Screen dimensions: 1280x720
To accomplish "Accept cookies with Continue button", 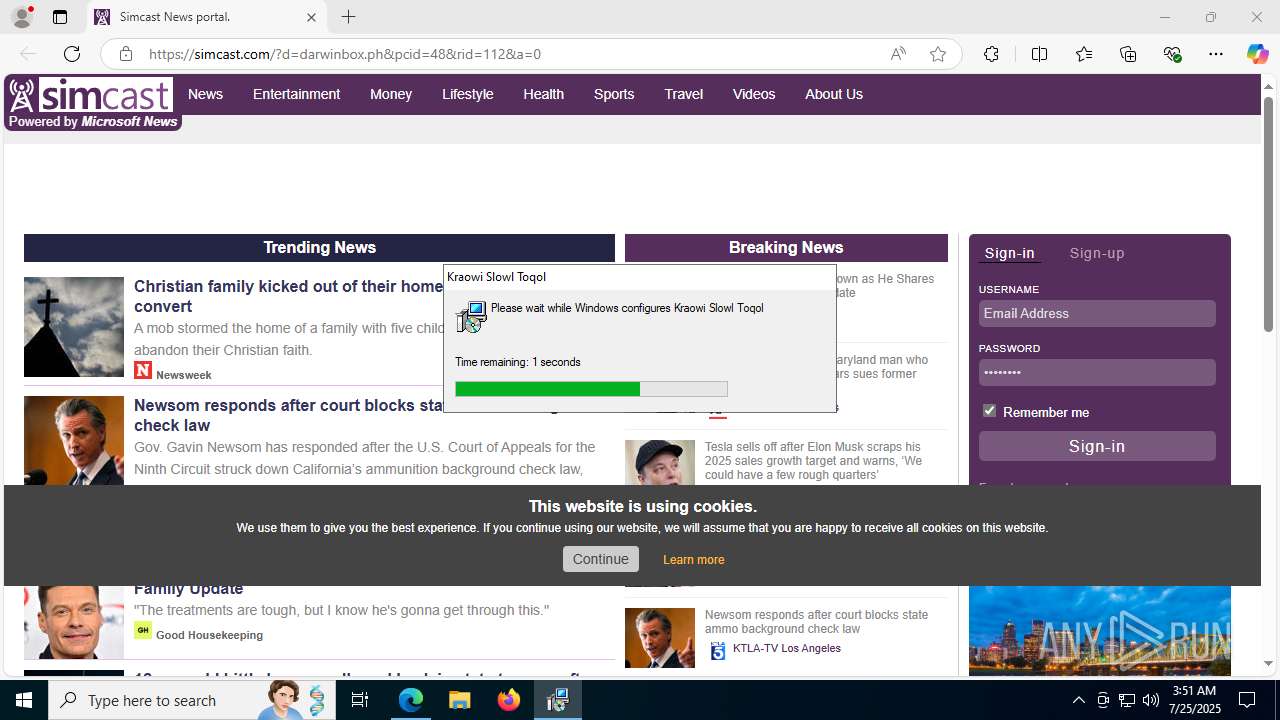I will pyautogui.click(x=600, y=559).
